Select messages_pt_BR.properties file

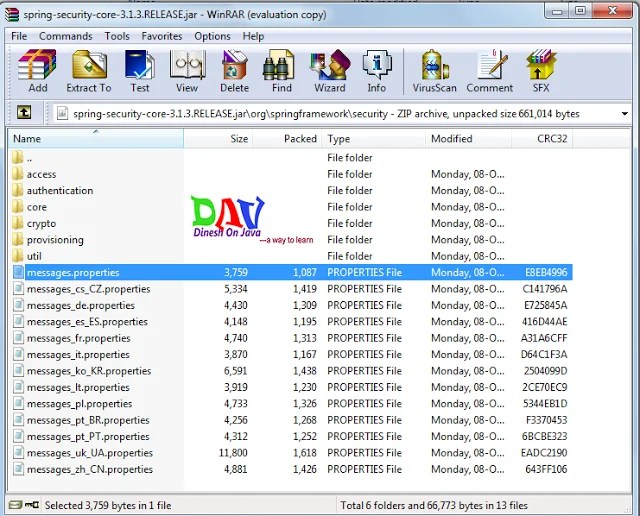pyautogui.click(x=290, y=420)
